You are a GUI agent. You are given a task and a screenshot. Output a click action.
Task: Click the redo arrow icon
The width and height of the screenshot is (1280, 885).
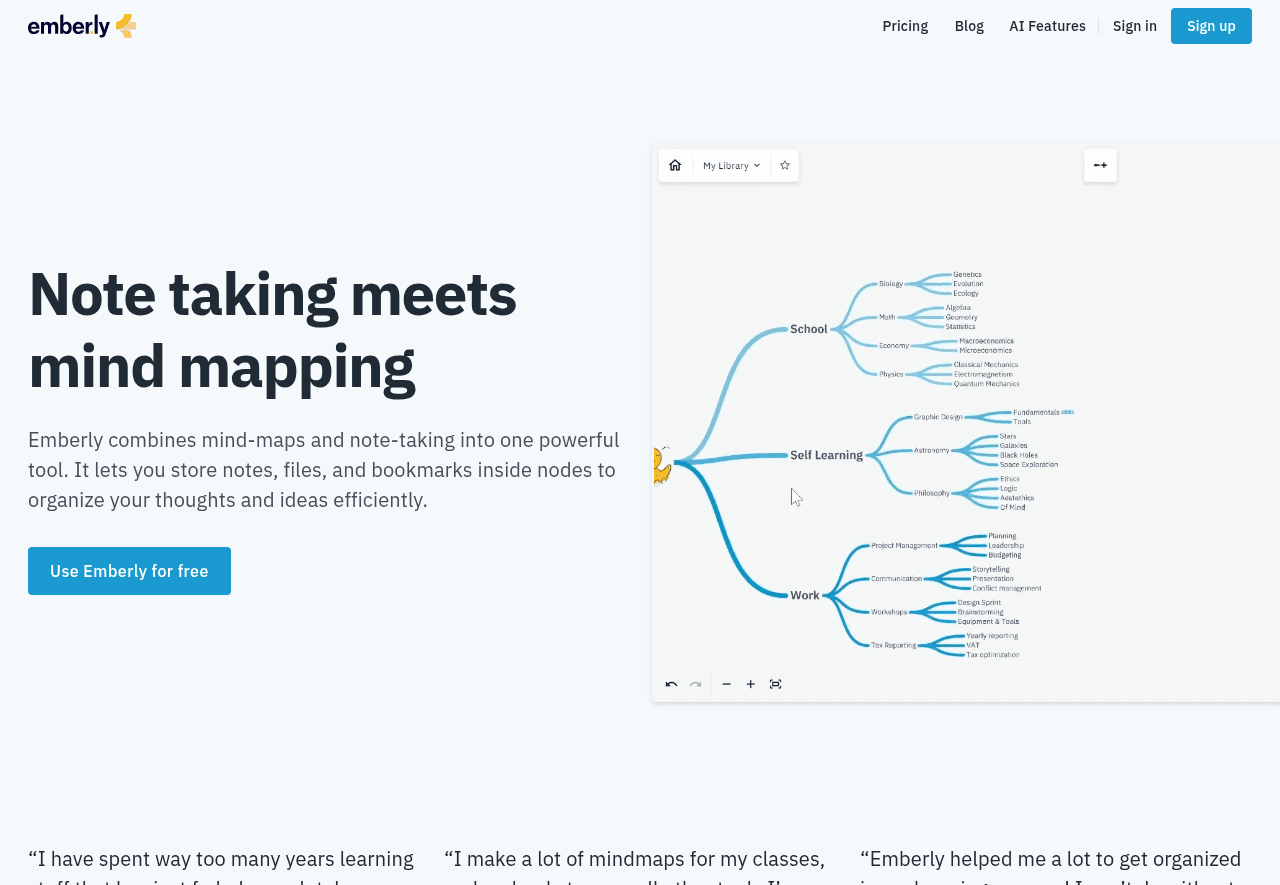click(x=695, y=684)
